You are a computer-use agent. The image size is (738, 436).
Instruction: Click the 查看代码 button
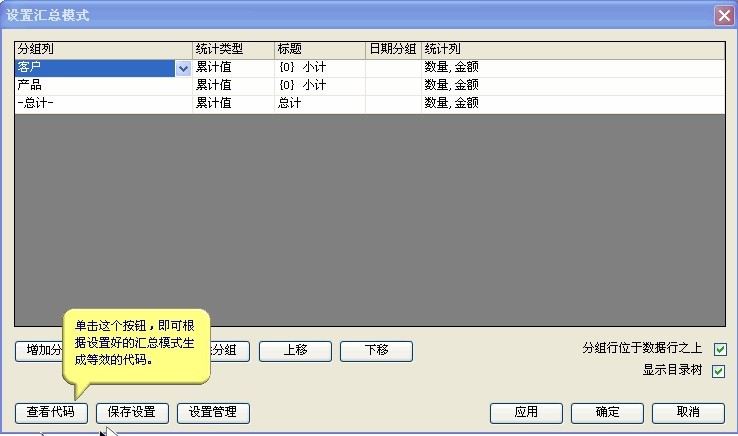tap(51, 412)
